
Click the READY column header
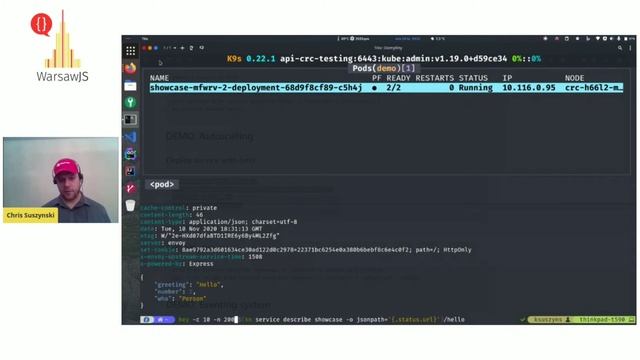tap(398, 78)
